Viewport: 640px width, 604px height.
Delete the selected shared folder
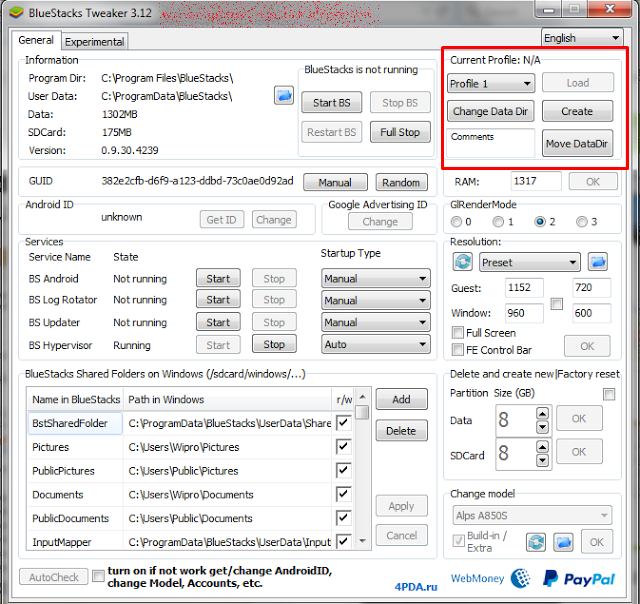[x=401, y=431]
